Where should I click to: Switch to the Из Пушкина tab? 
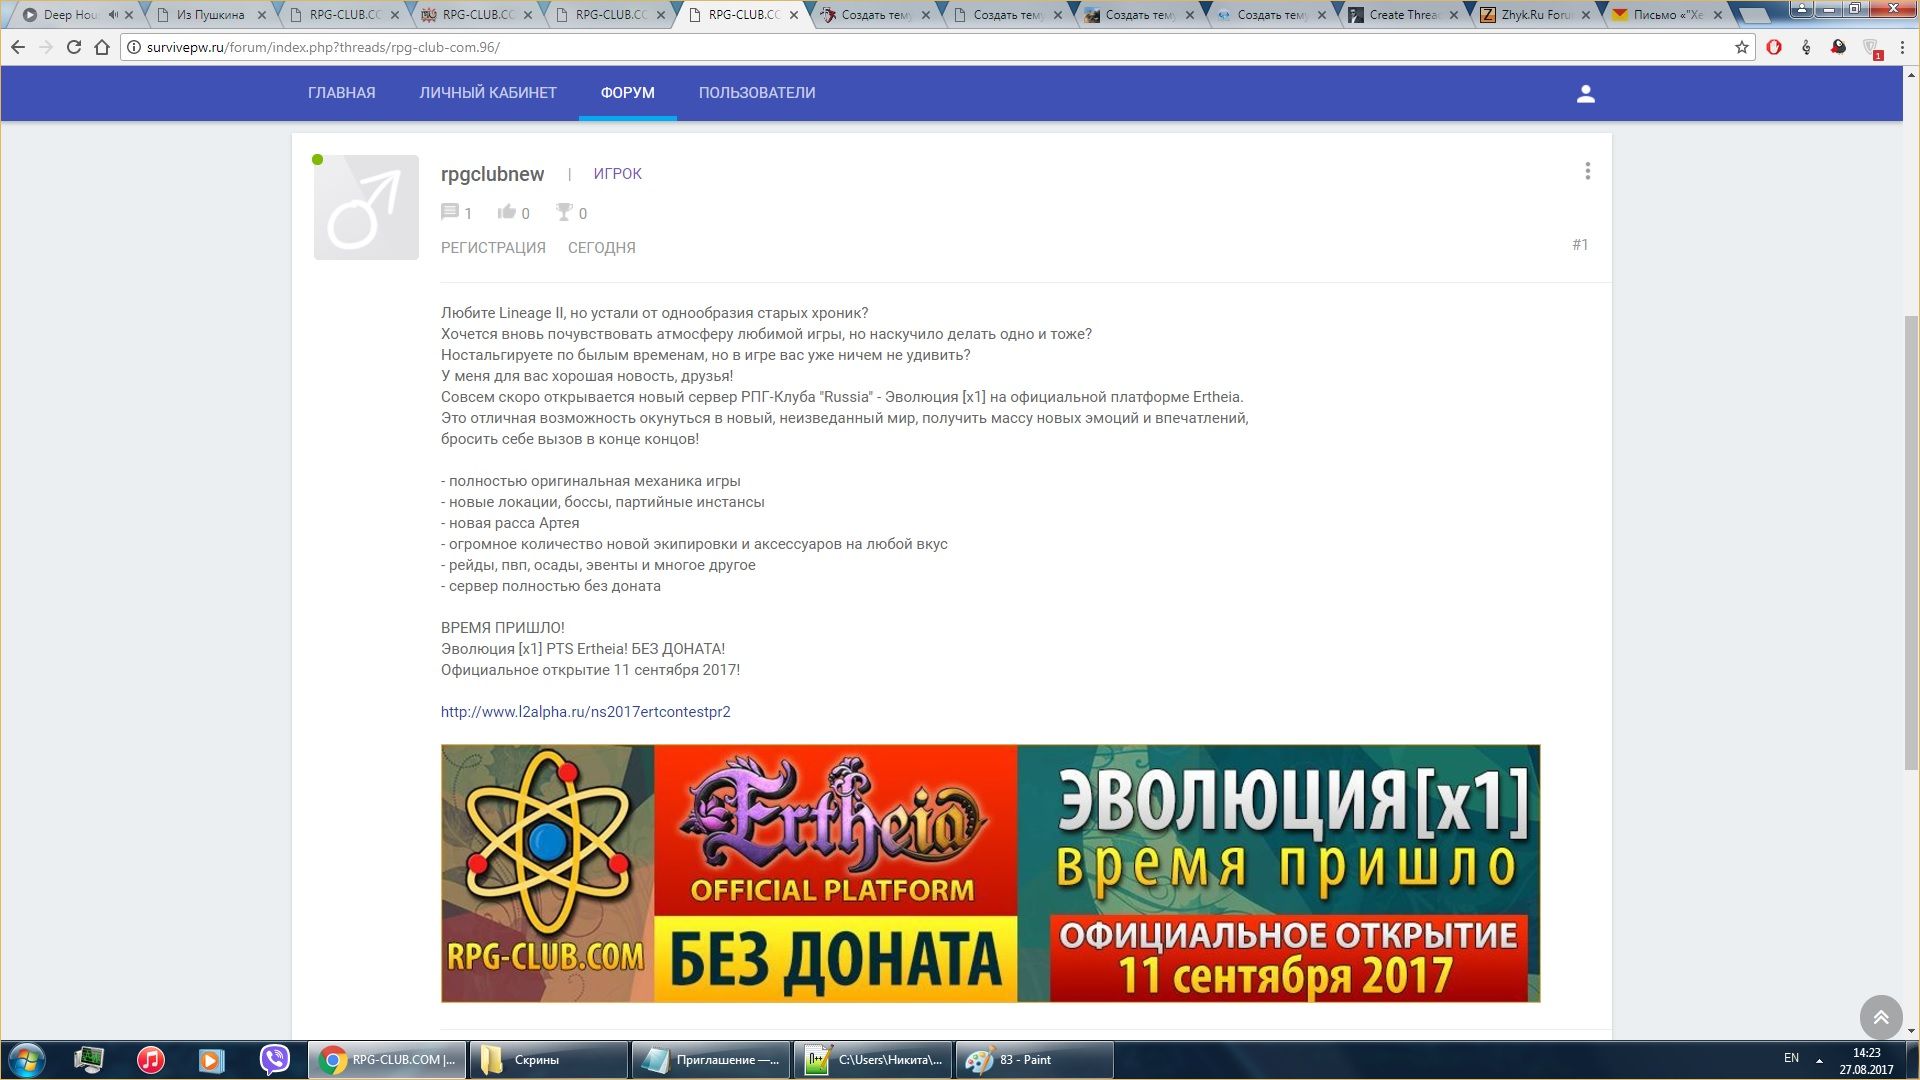[x=210, y=15]
